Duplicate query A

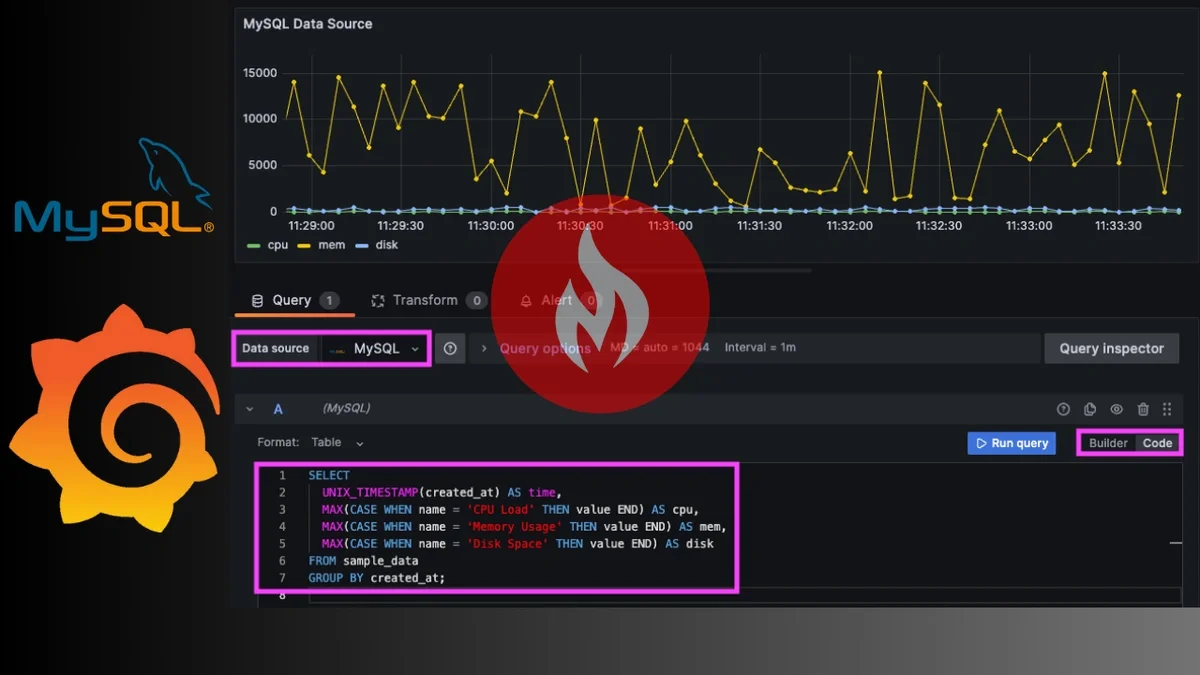point(1090,409)
